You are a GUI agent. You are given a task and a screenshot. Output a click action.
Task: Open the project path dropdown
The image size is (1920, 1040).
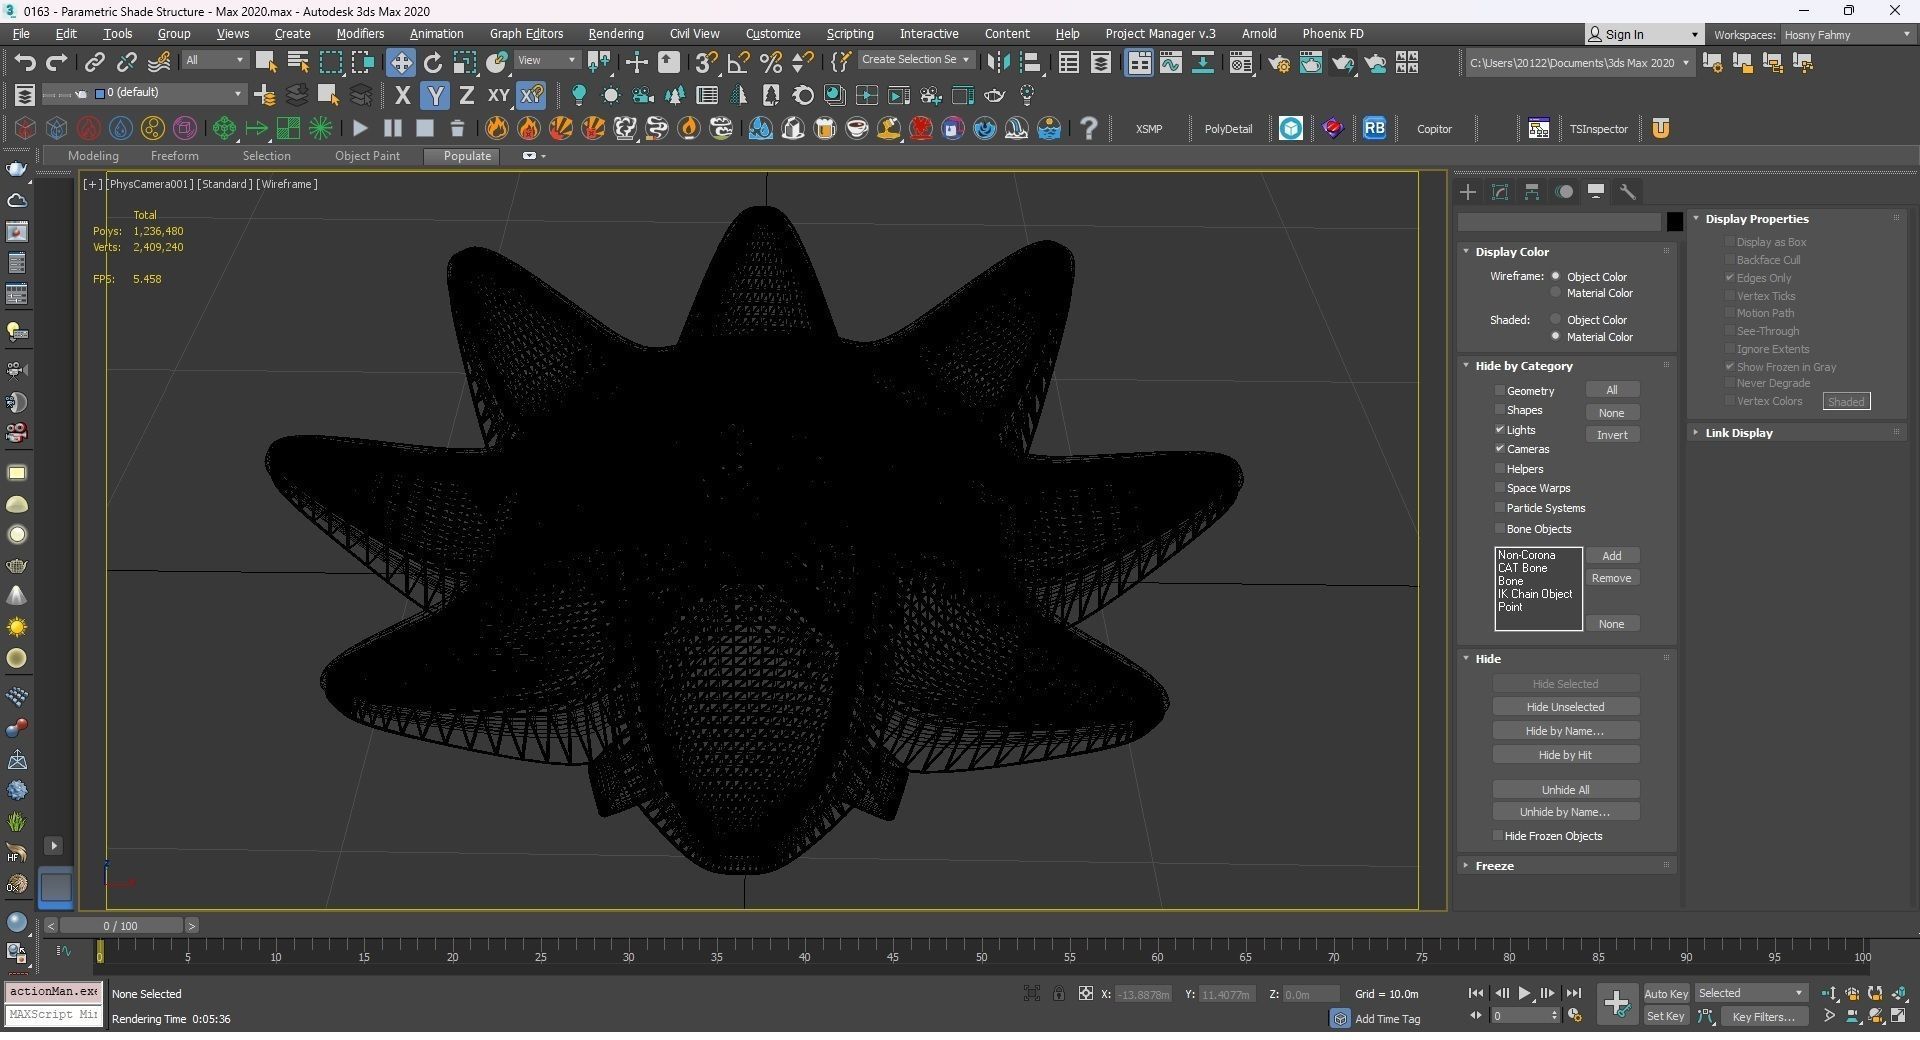click(1579, 63)
